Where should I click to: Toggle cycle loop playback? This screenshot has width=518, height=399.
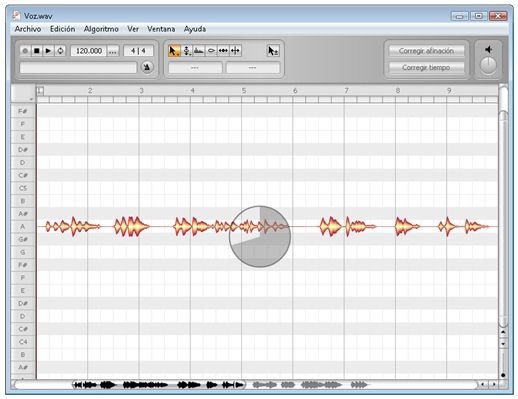[60, 51]
